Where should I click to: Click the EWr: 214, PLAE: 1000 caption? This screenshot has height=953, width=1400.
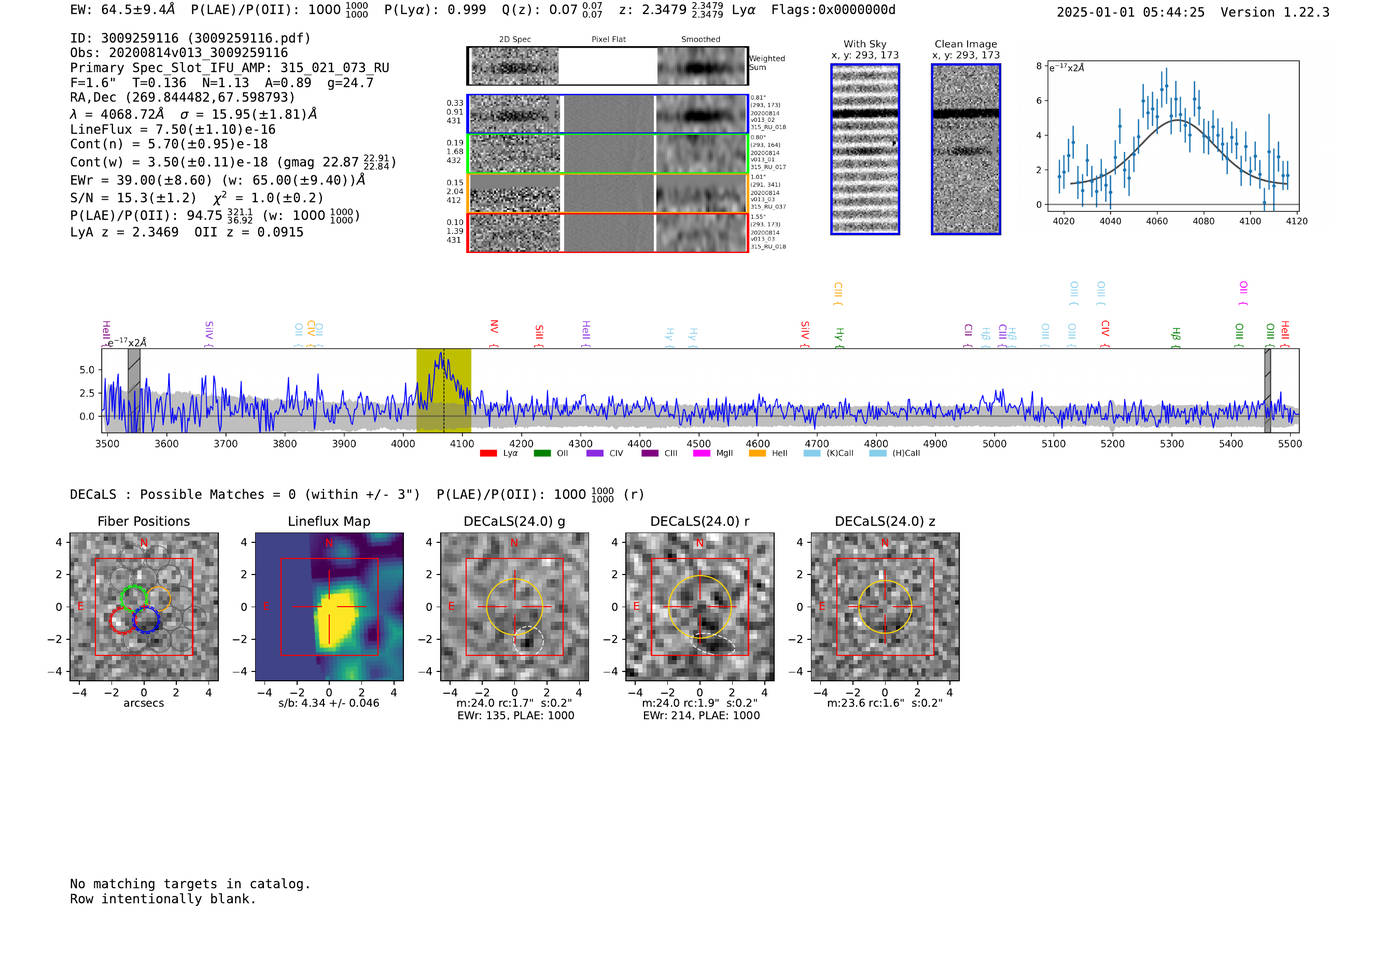(701, 715)
